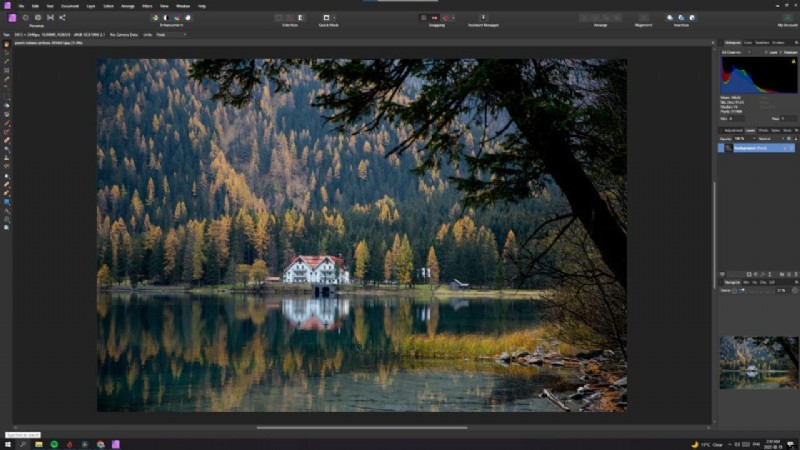The image size is (800, 450).
Task: Open the Filters menu
Action: (x=147, y=5)
